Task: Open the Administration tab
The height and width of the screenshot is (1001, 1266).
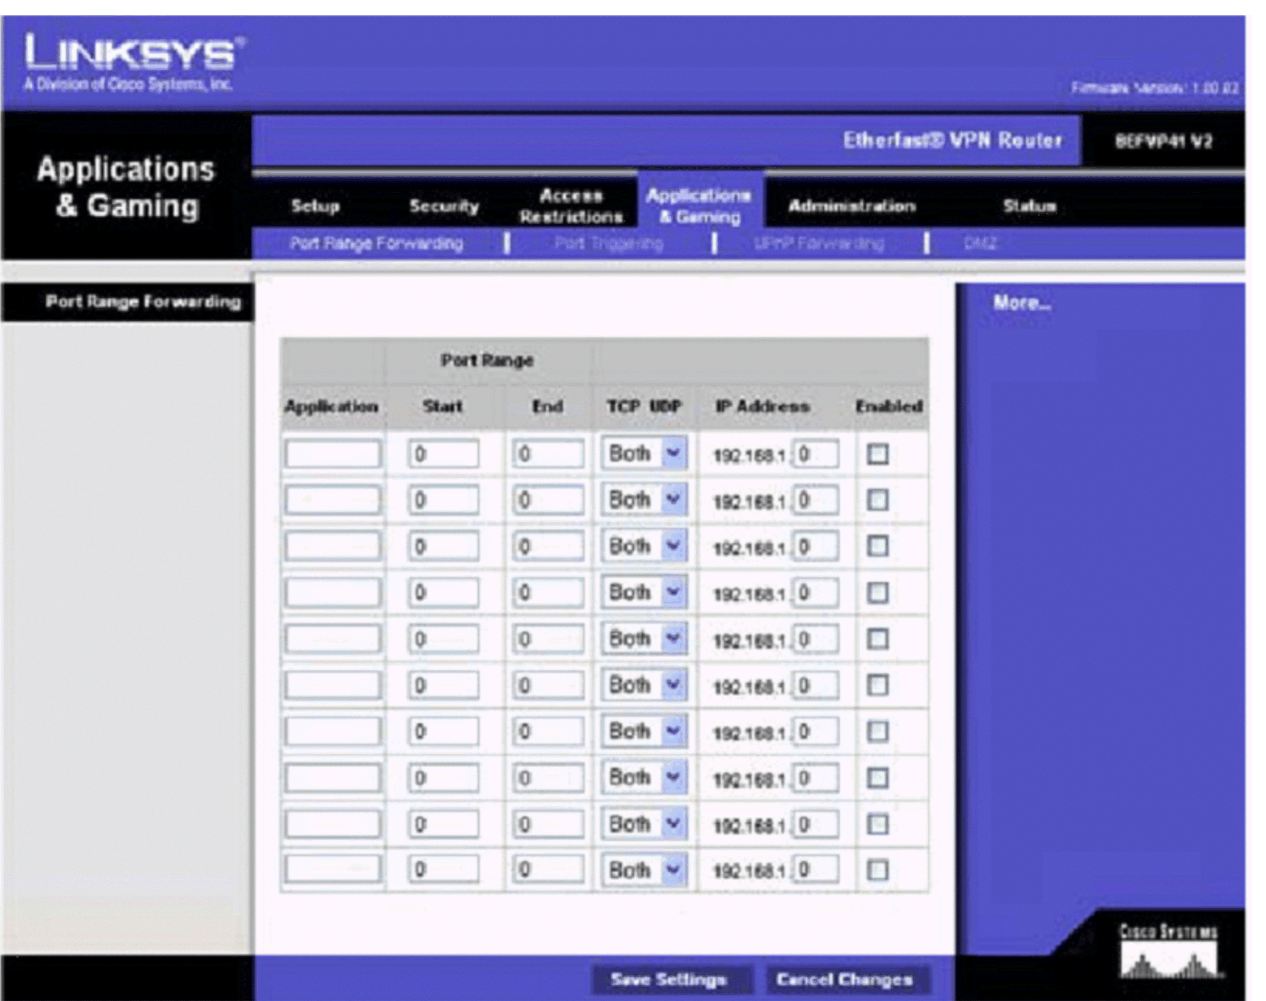Action: (x=852, y=206)
